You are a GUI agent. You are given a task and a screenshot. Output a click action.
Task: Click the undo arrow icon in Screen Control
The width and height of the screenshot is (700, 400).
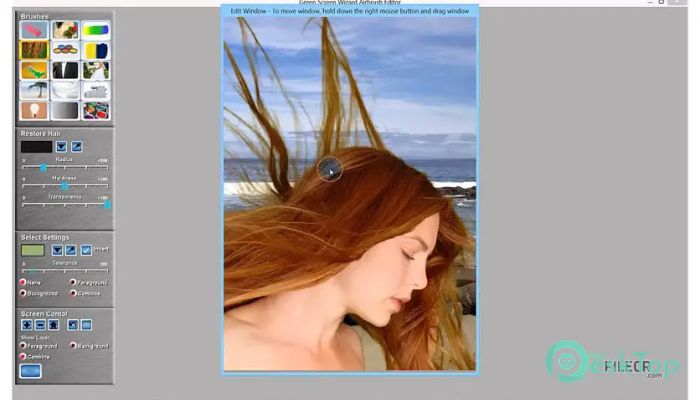(73, 325)
